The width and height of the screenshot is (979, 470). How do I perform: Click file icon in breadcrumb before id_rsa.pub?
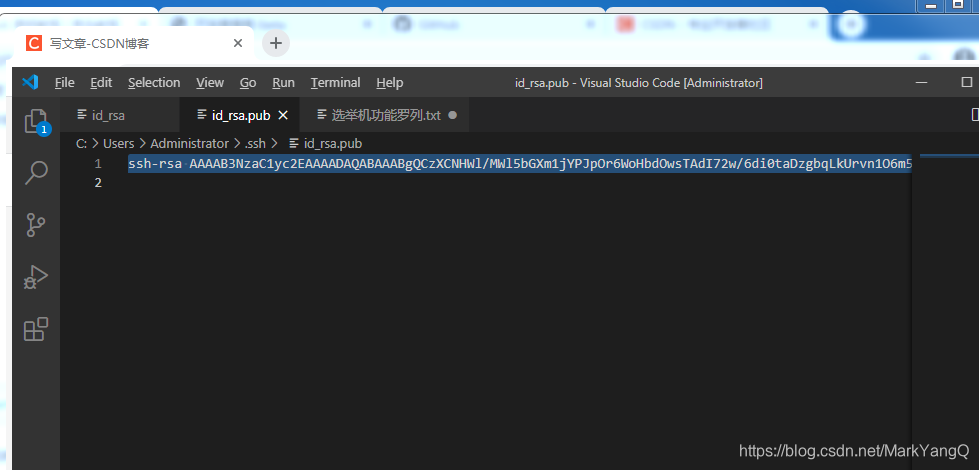coord(293,144)
